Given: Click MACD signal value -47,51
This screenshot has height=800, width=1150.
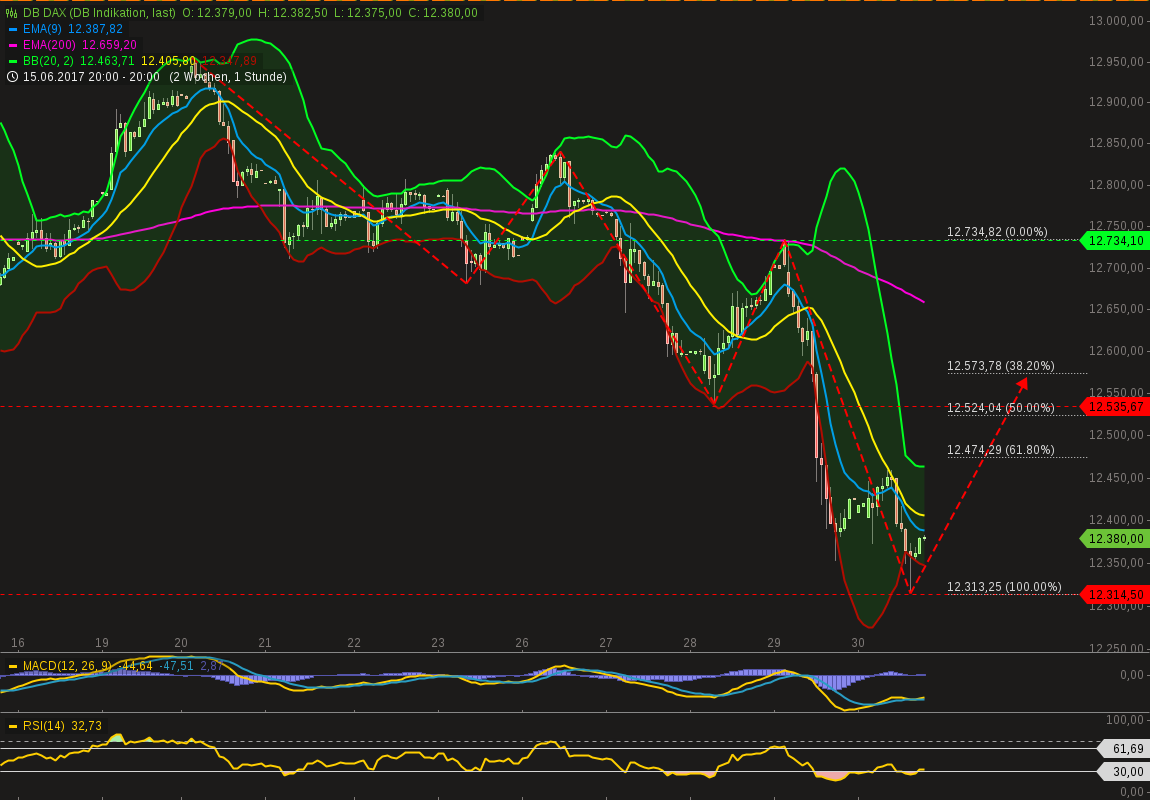Looking at the screenshot, I should coord(177,667).
